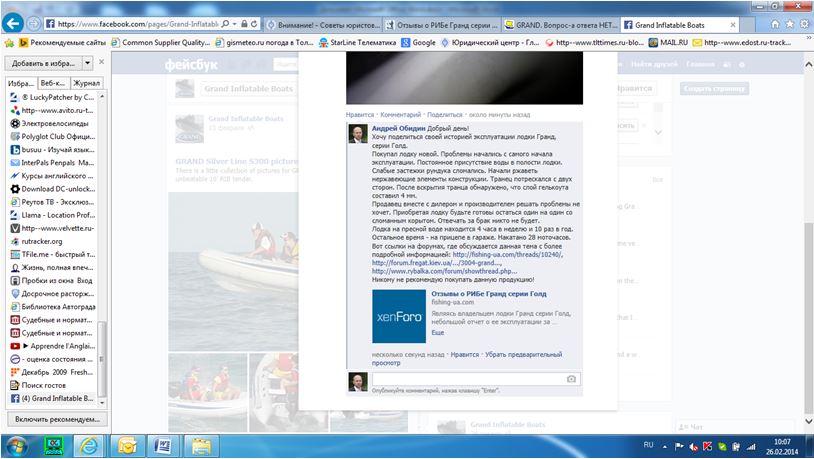Click the search magnifier in address bar
814x459 pixels.
tap(225, 24)
